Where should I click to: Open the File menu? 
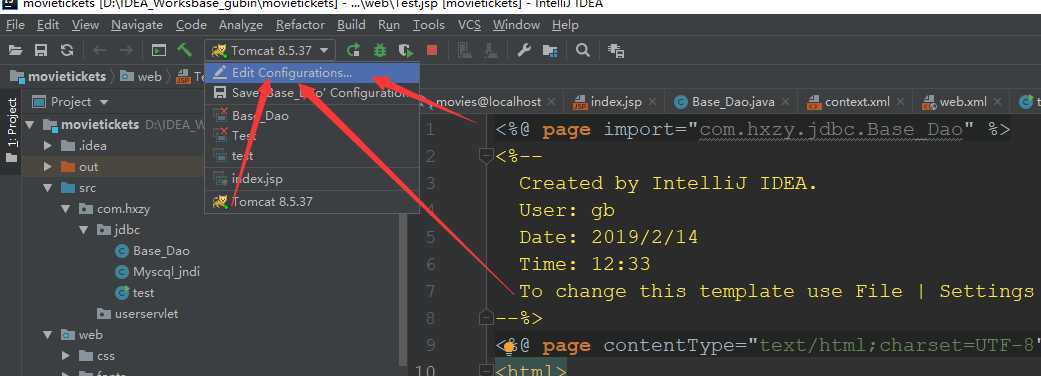click(x=15, y=25)
